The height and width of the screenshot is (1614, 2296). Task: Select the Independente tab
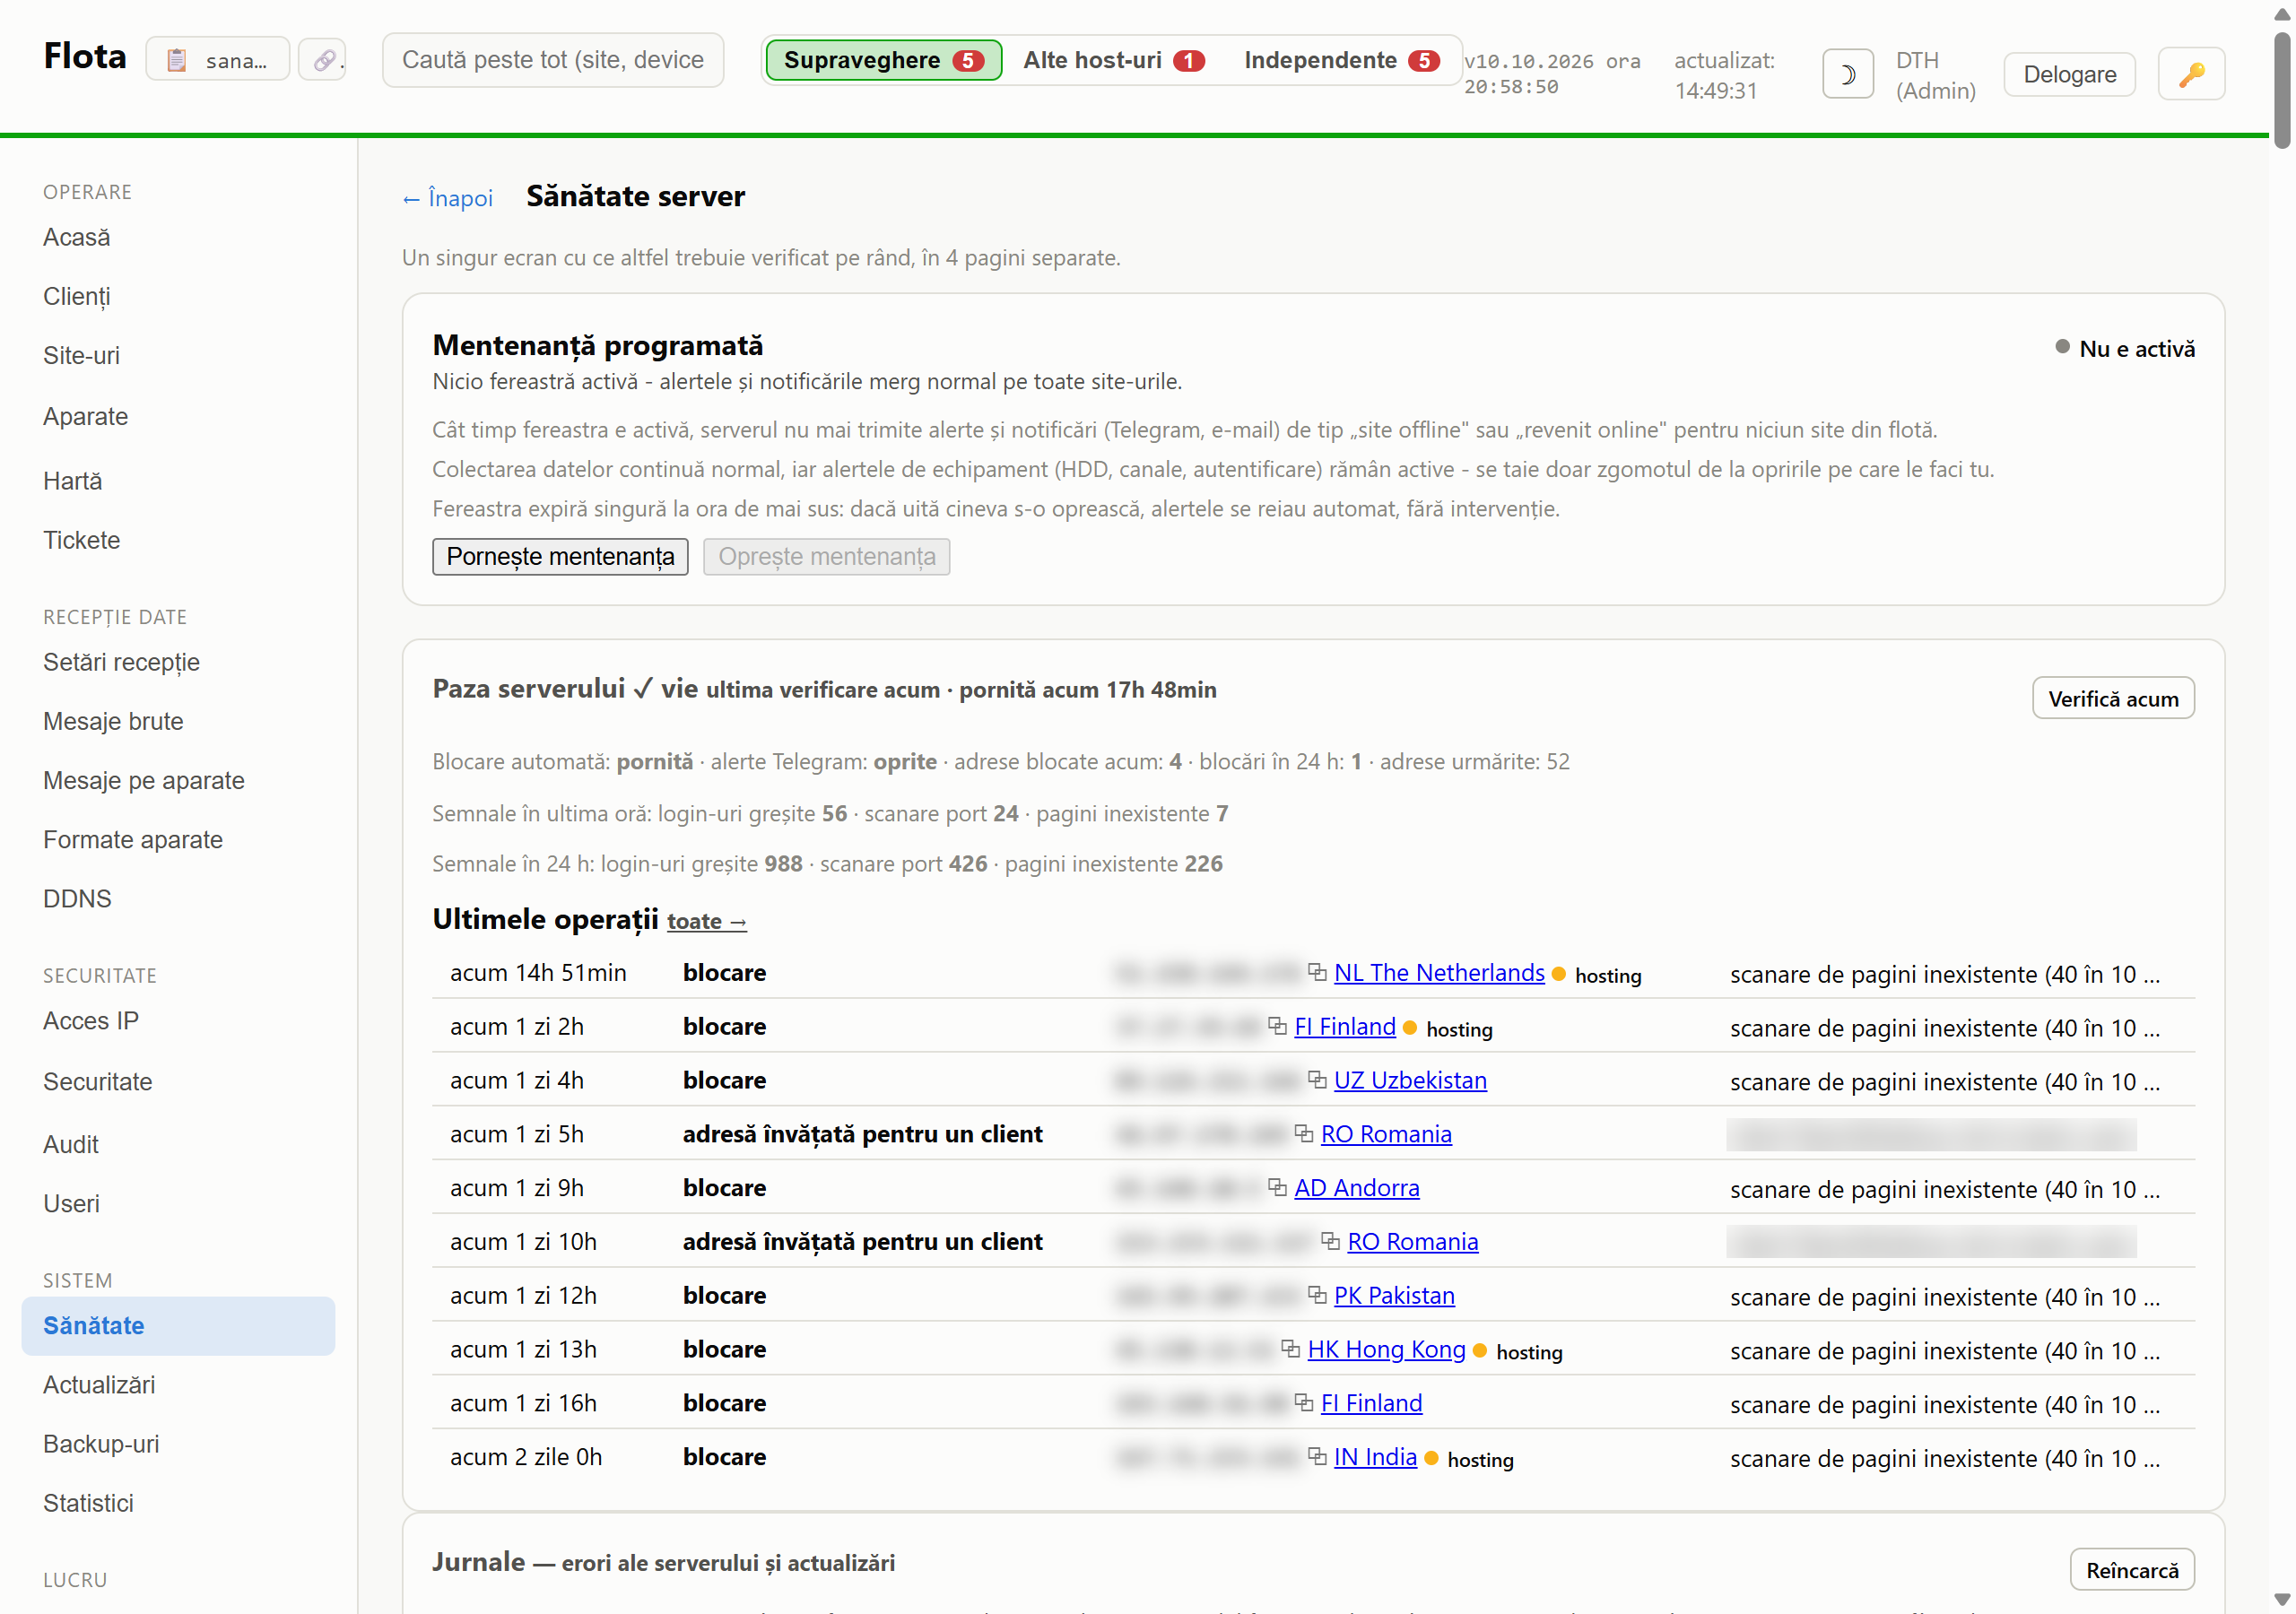[x=1341, y=60]
